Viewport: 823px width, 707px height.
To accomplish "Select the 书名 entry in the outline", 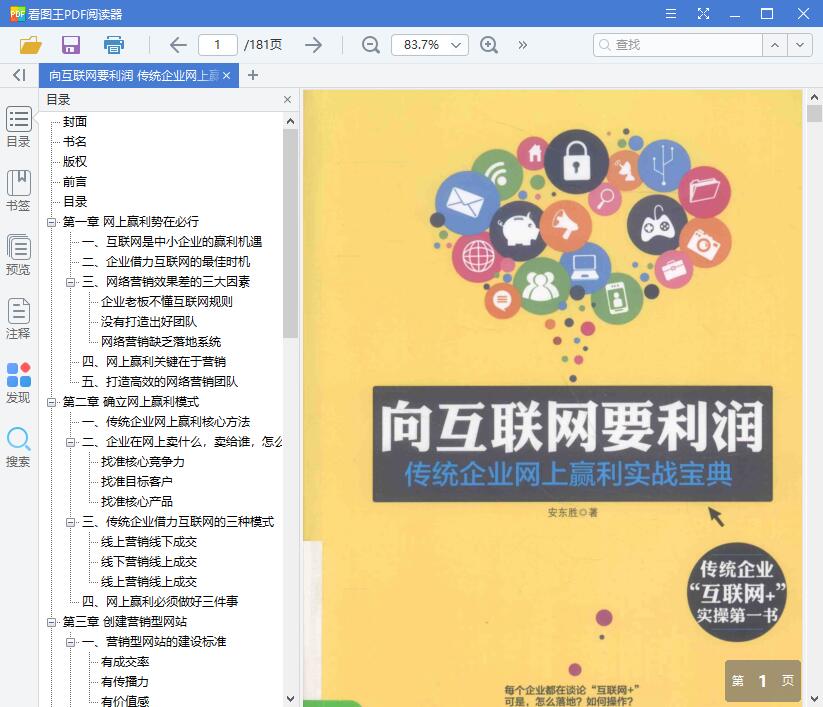I will (x=75, y=142).
